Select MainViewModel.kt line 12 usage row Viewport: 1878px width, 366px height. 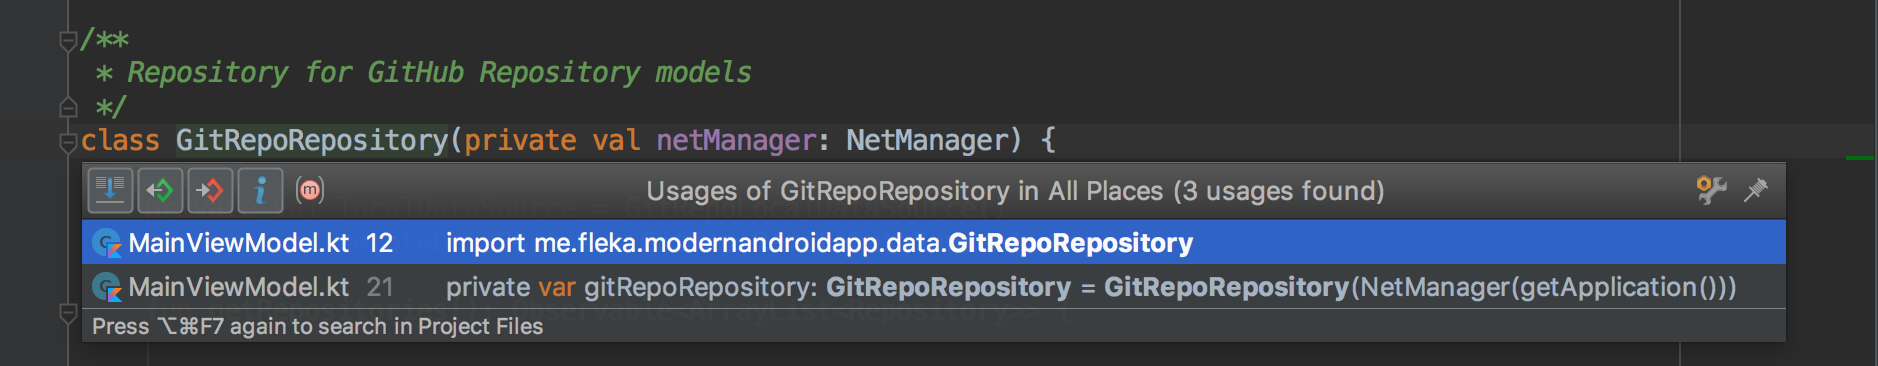tap(933, 243)
